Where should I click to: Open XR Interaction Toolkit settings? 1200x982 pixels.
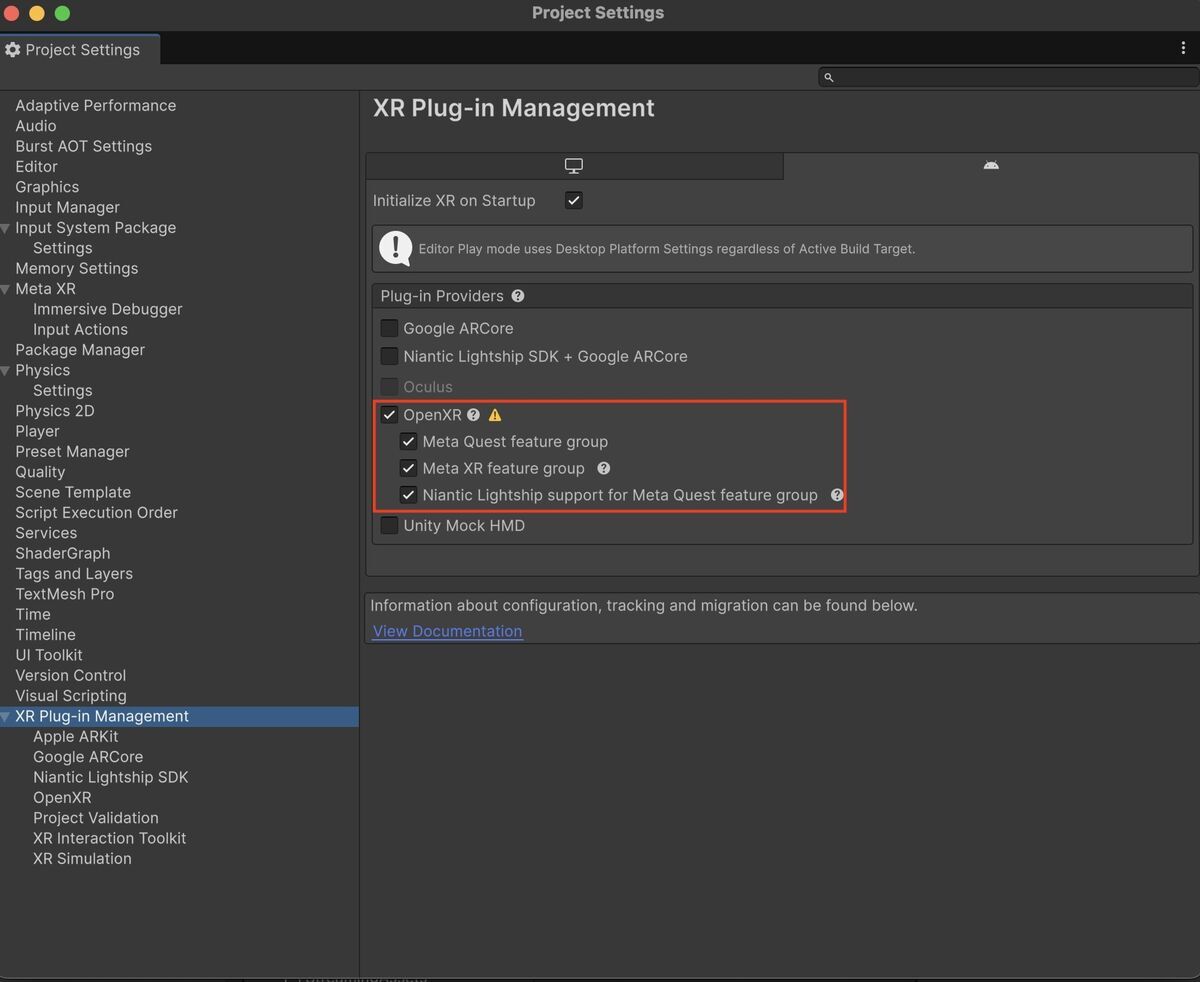coord(110,838)
